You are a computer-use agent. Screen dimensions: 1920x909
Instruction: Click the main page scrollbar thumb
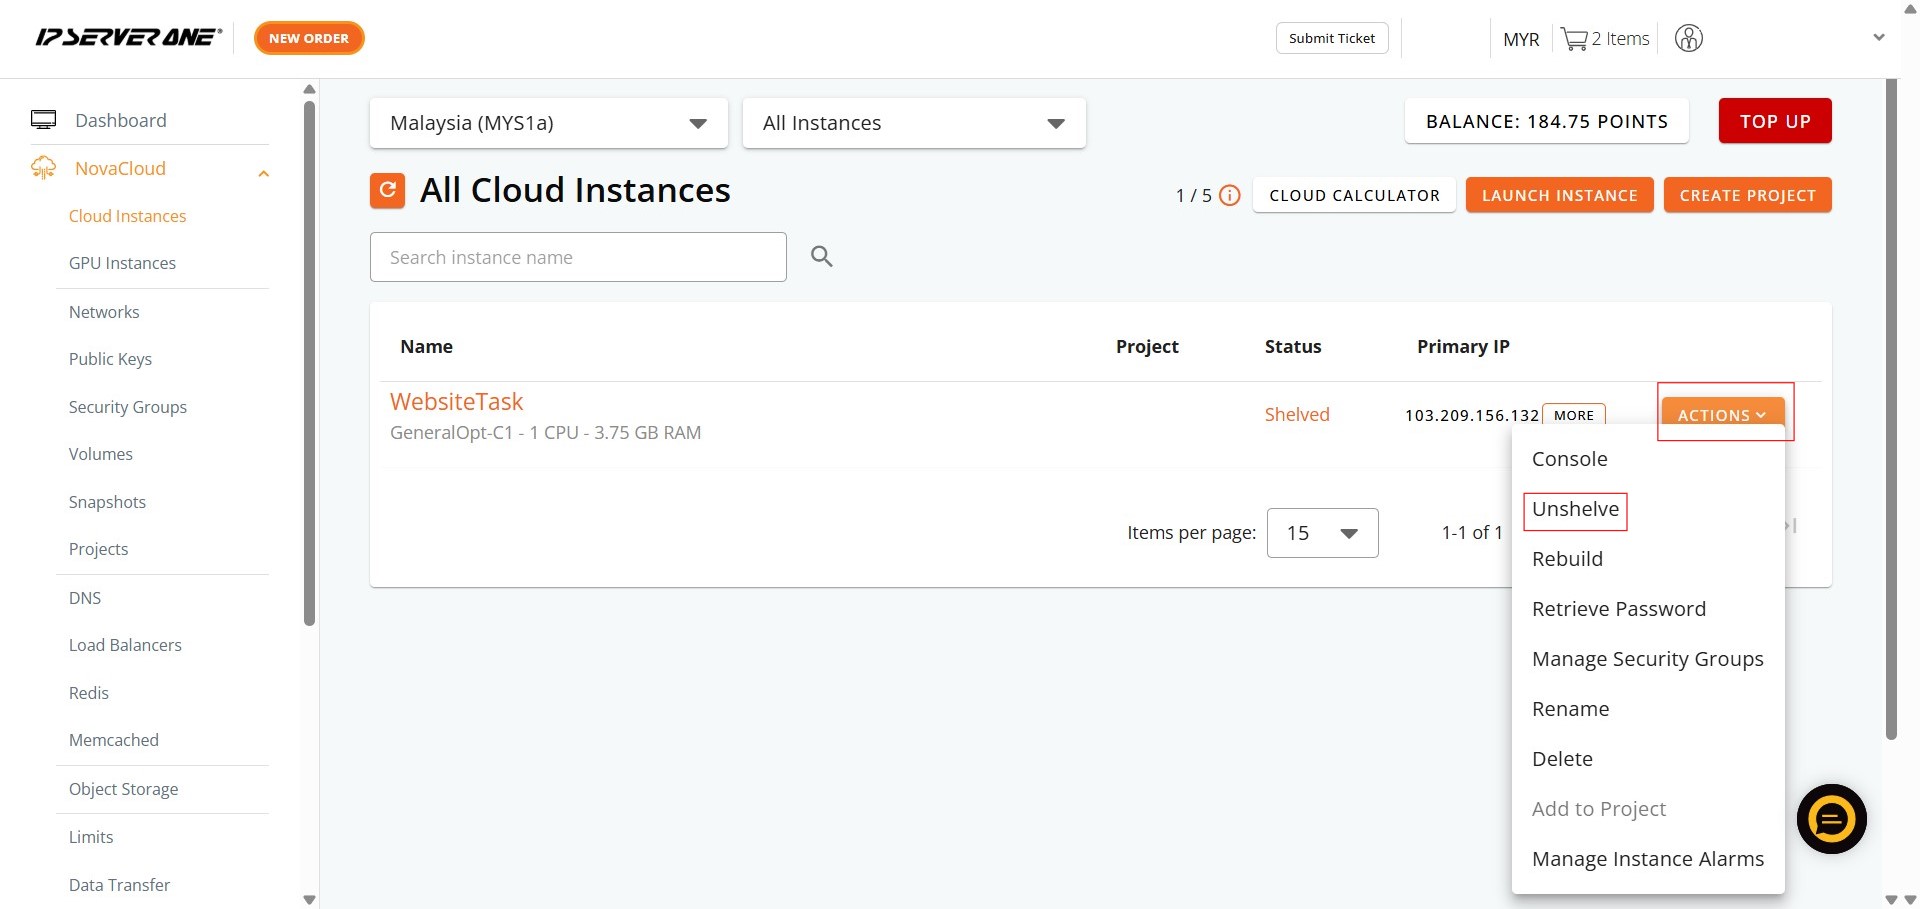[1891, 410]
